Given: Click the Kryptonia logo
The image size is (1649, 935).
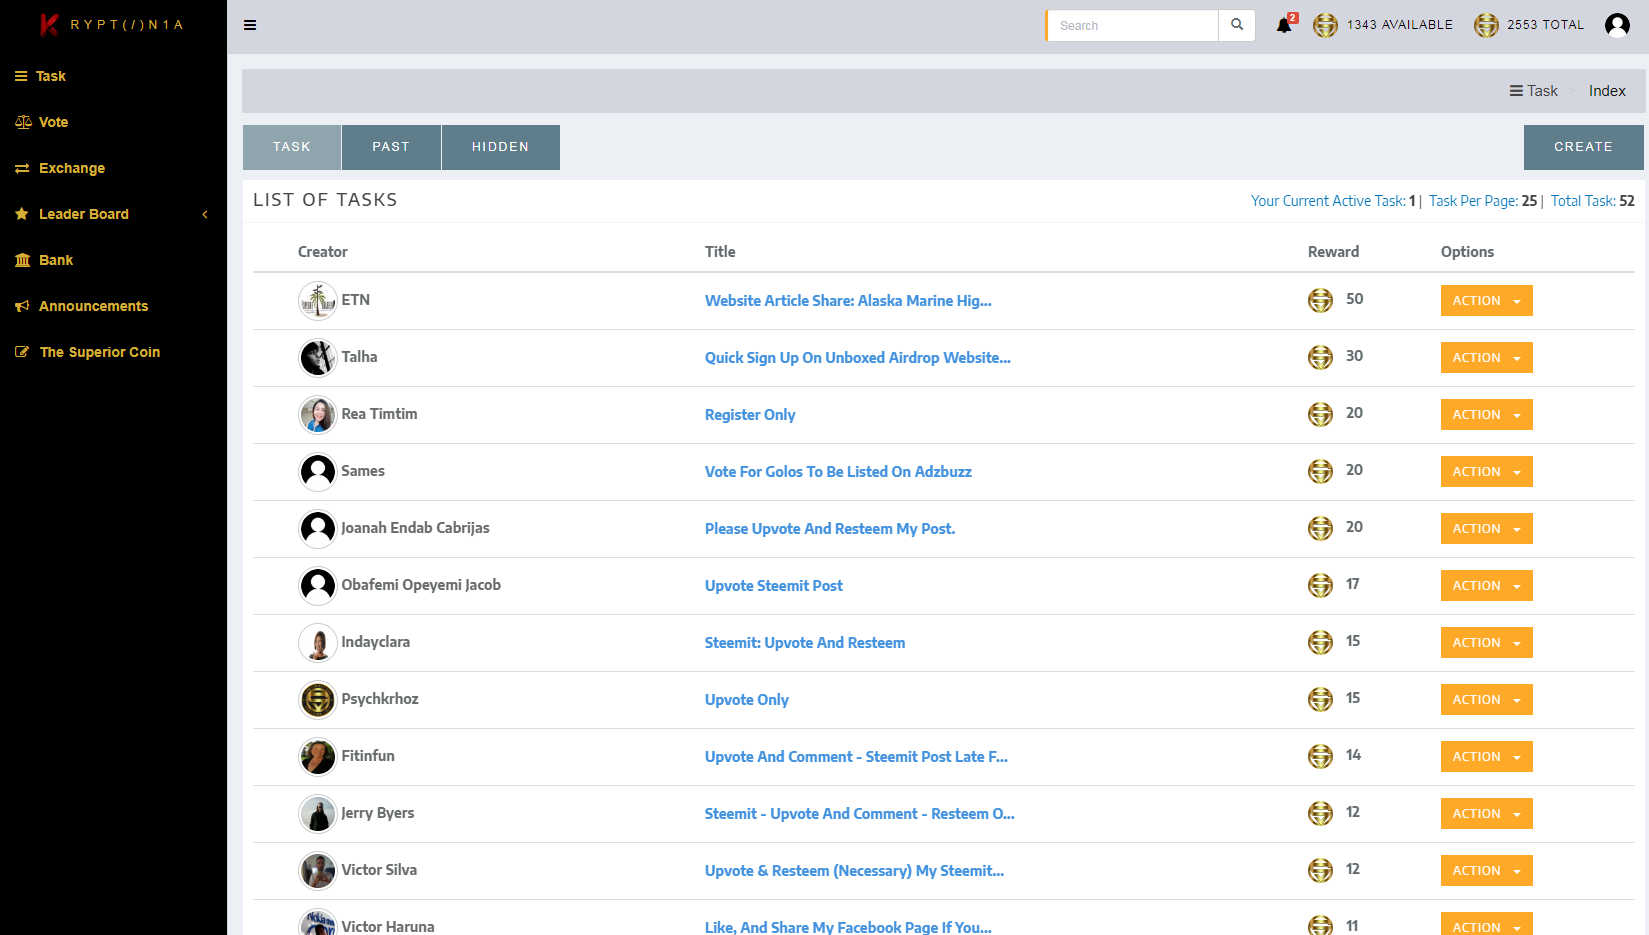Looking at the screenshot, I should click(112, 24).
